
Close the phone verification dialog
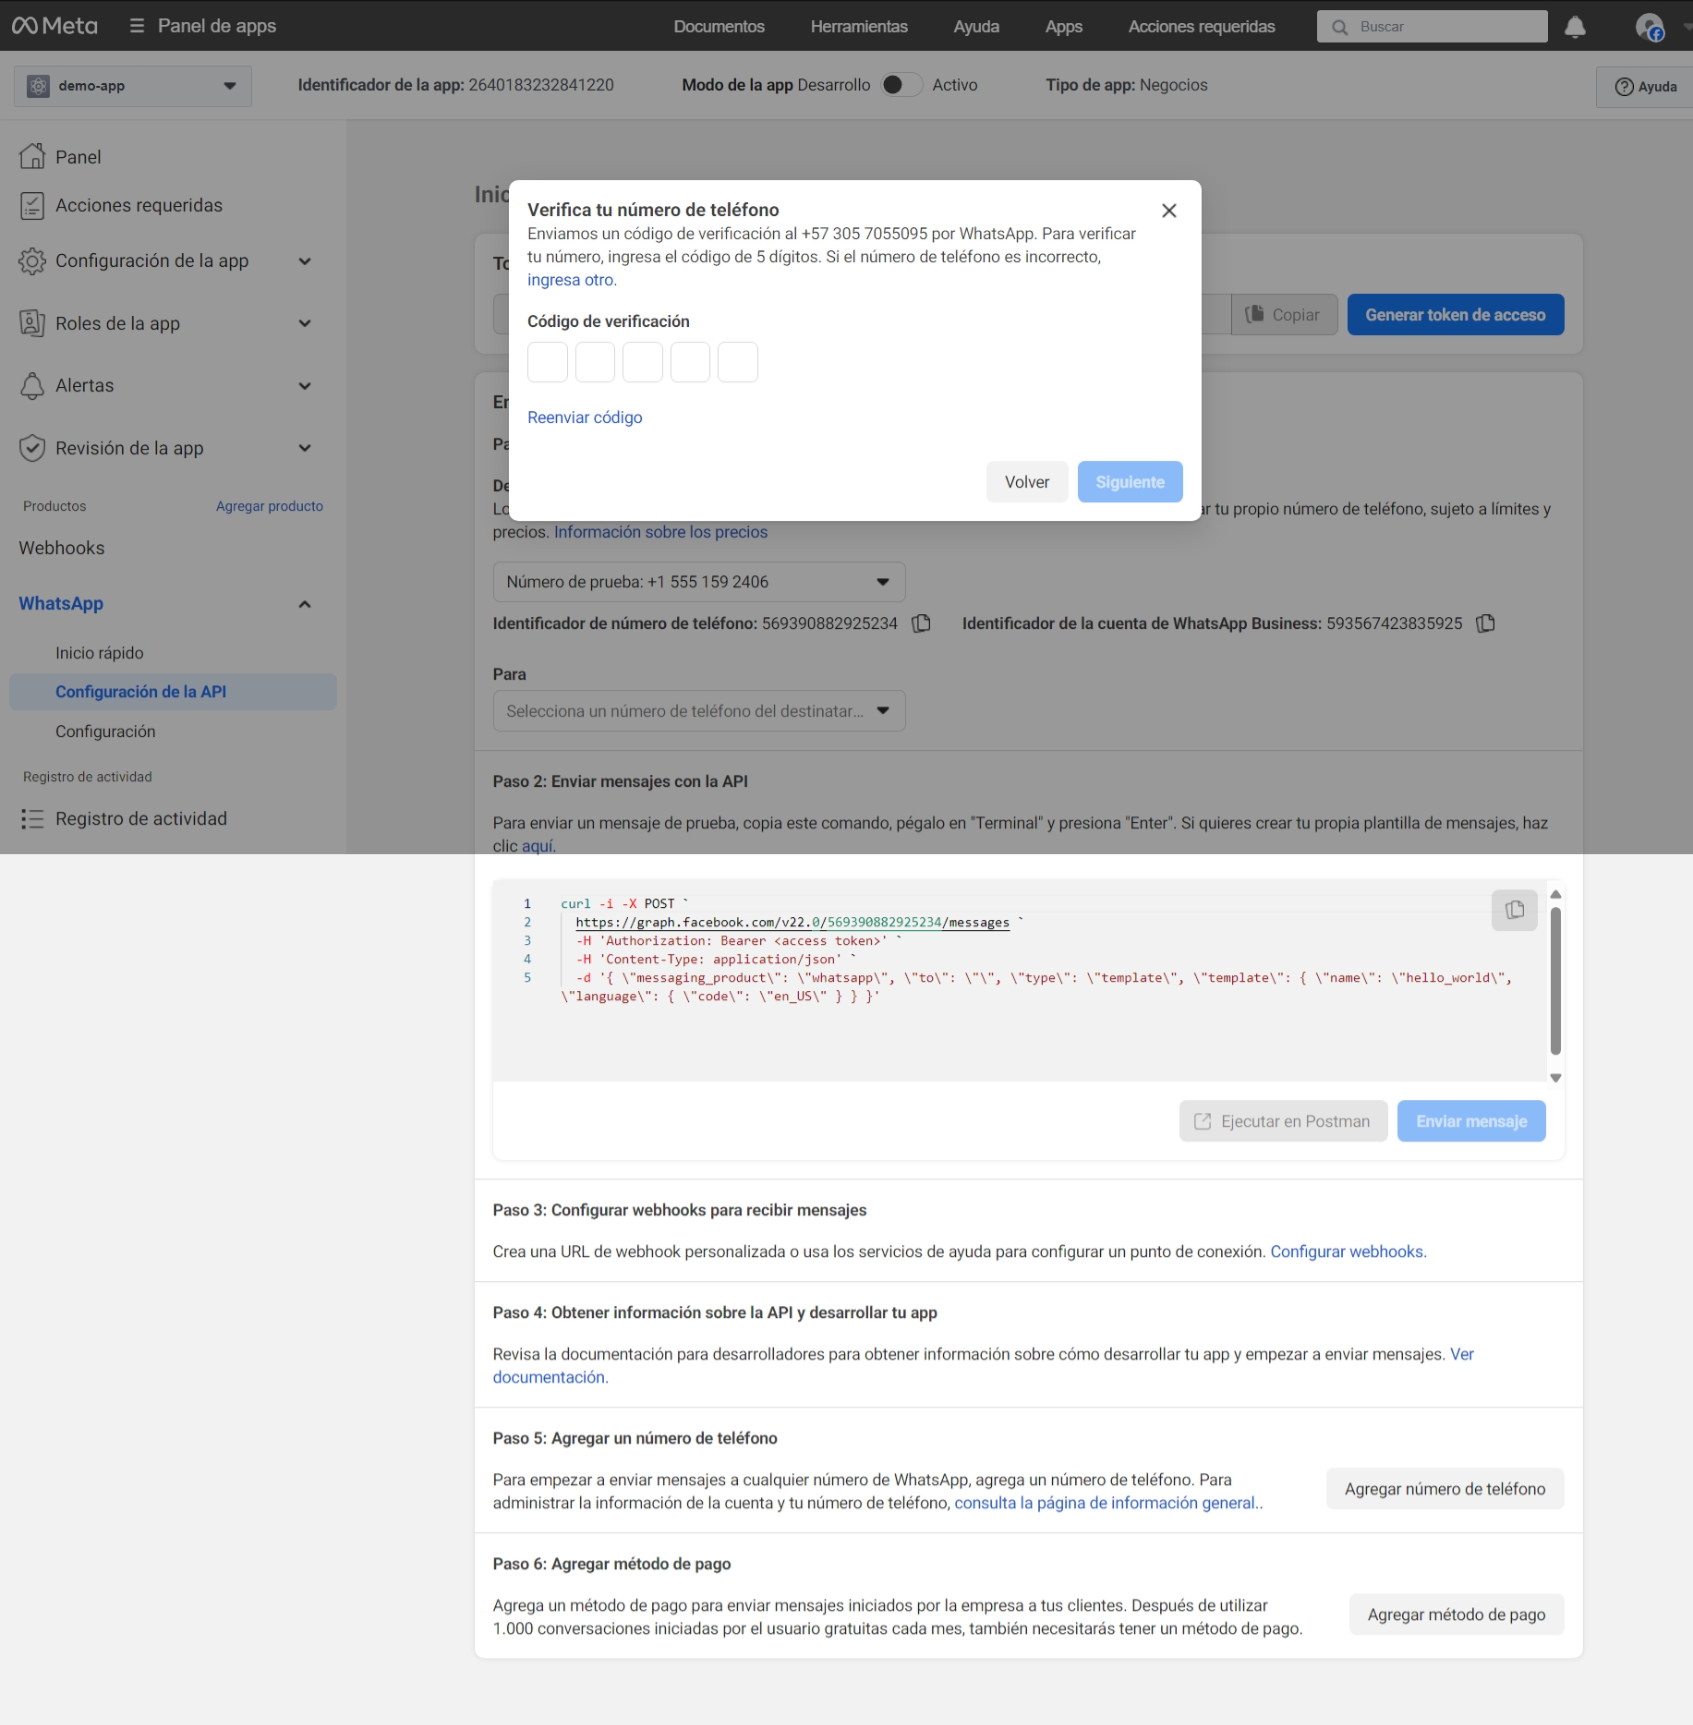click(1168, 210)
